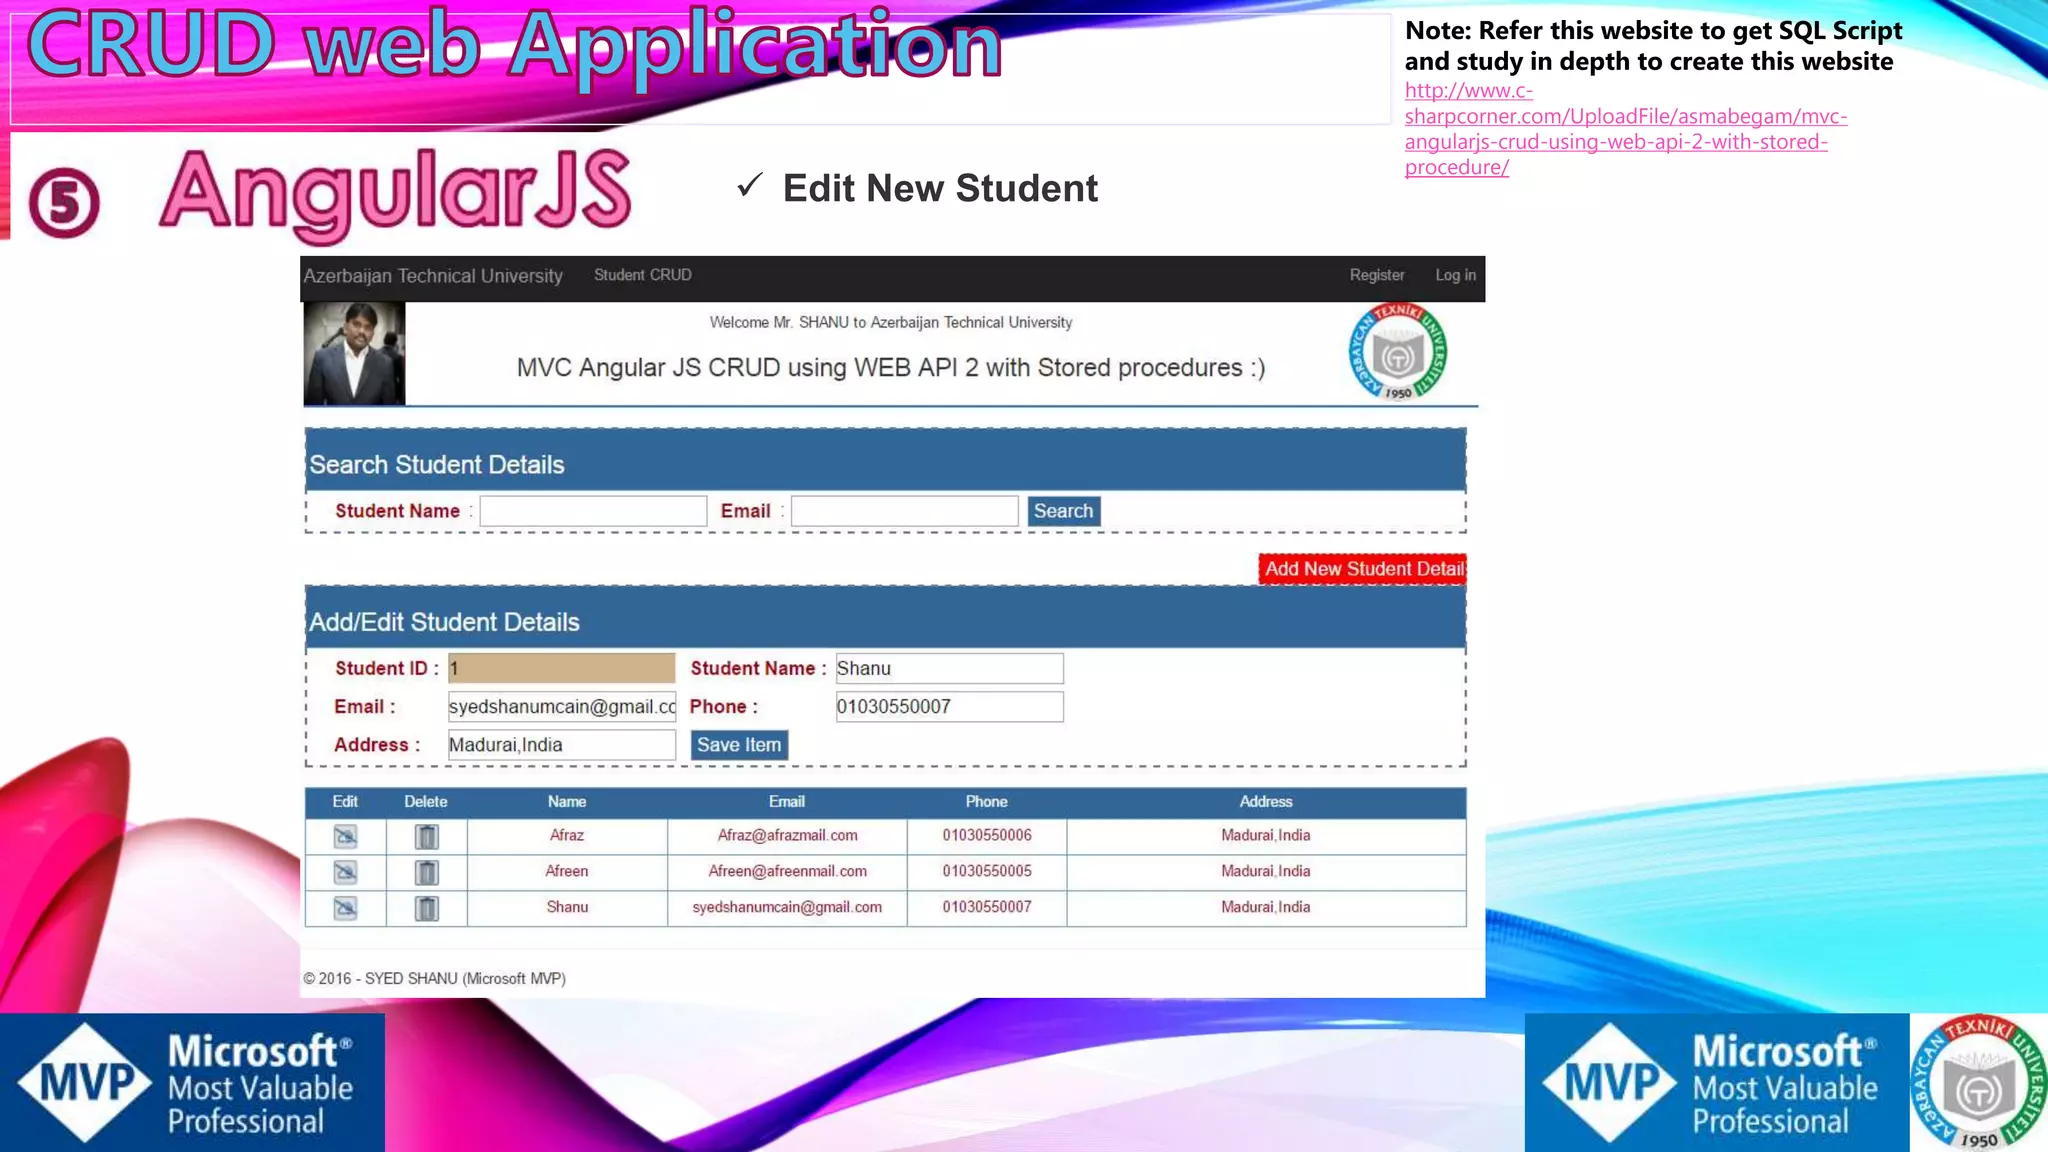Click the Name column header

(567, 802)
